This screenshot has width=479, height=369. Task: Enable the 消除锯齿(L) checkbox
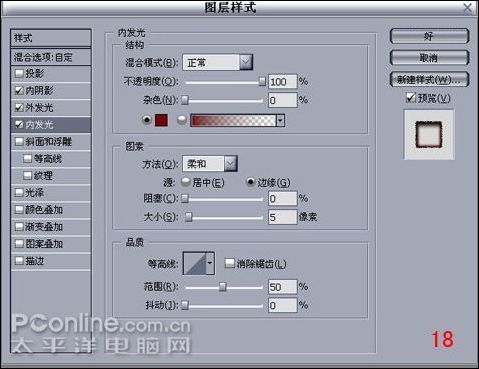point(229,263)
